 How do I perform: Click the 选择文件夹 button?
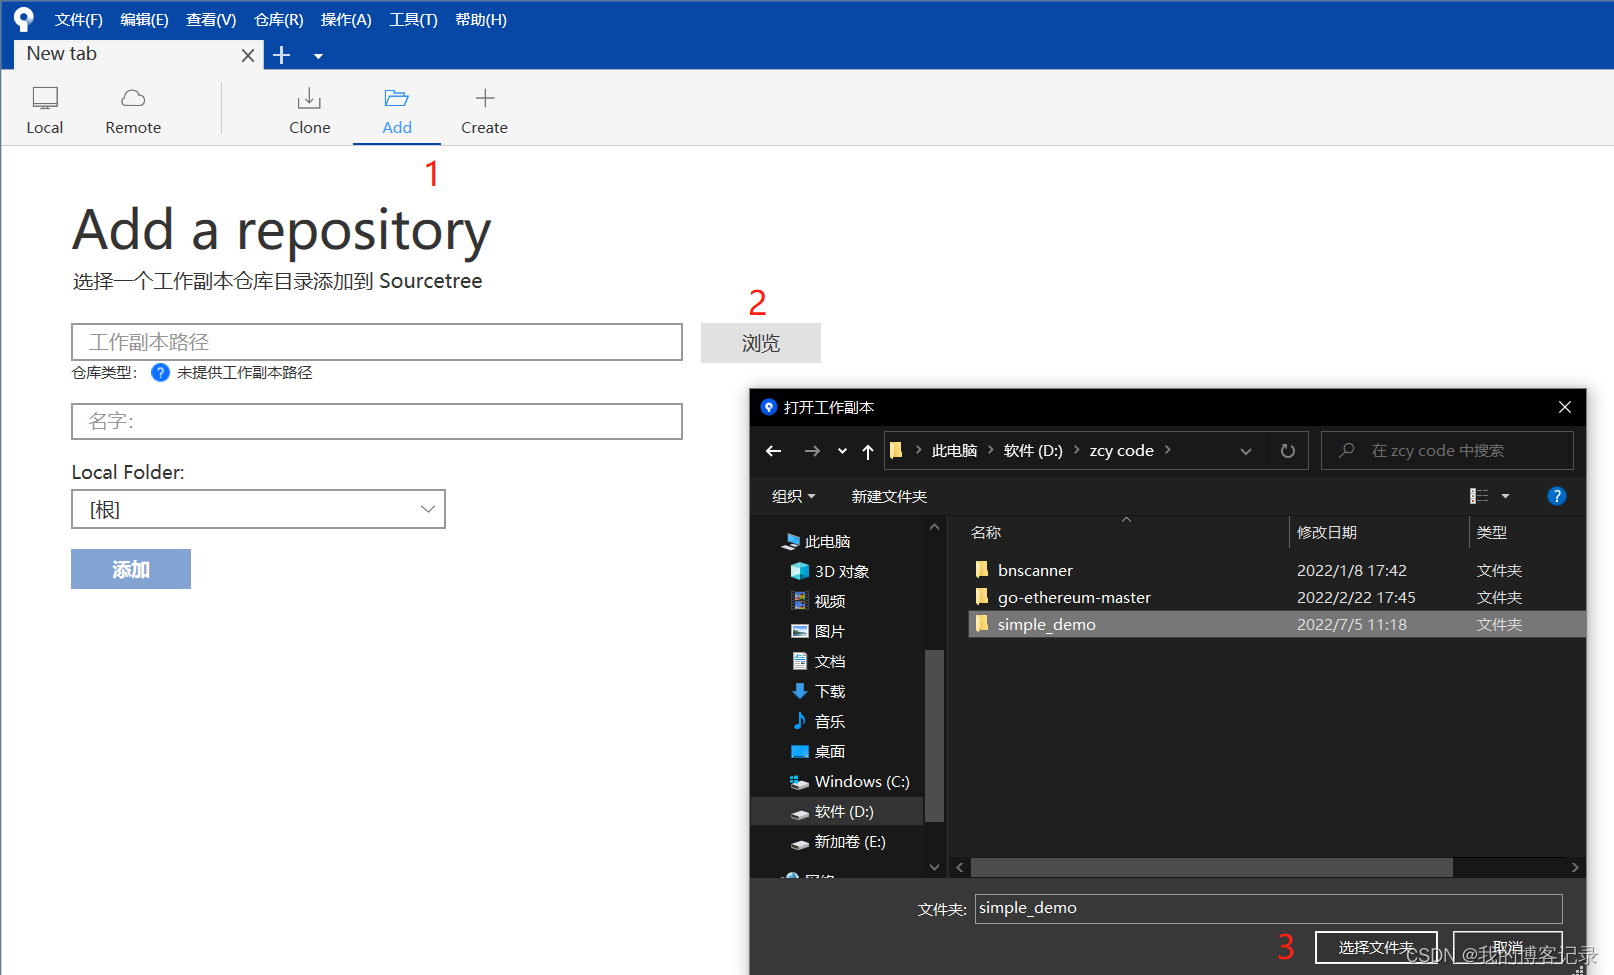point(1375,946)
